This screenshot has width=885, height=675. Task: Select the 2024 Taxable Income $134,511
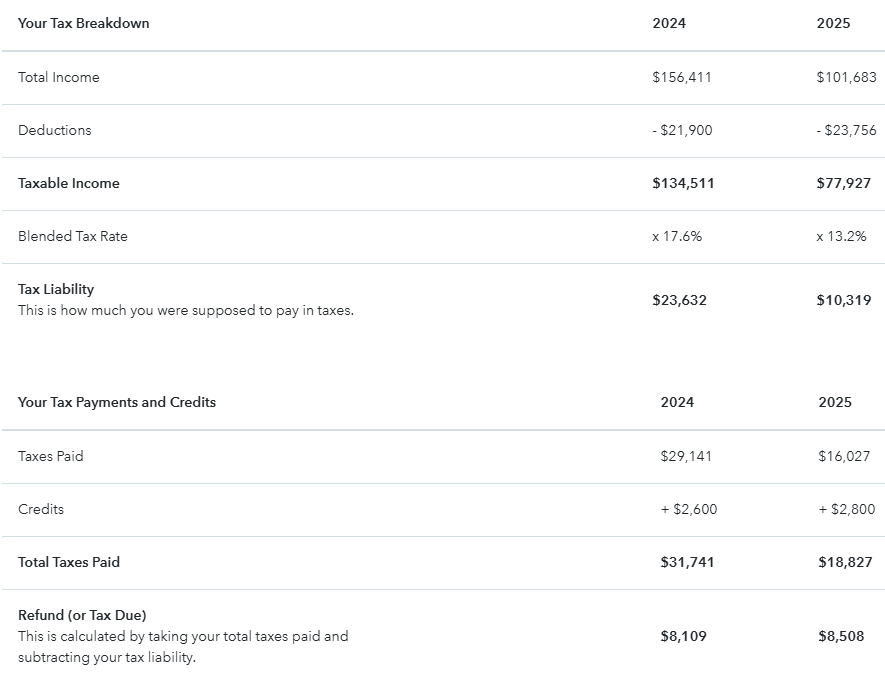683,183
